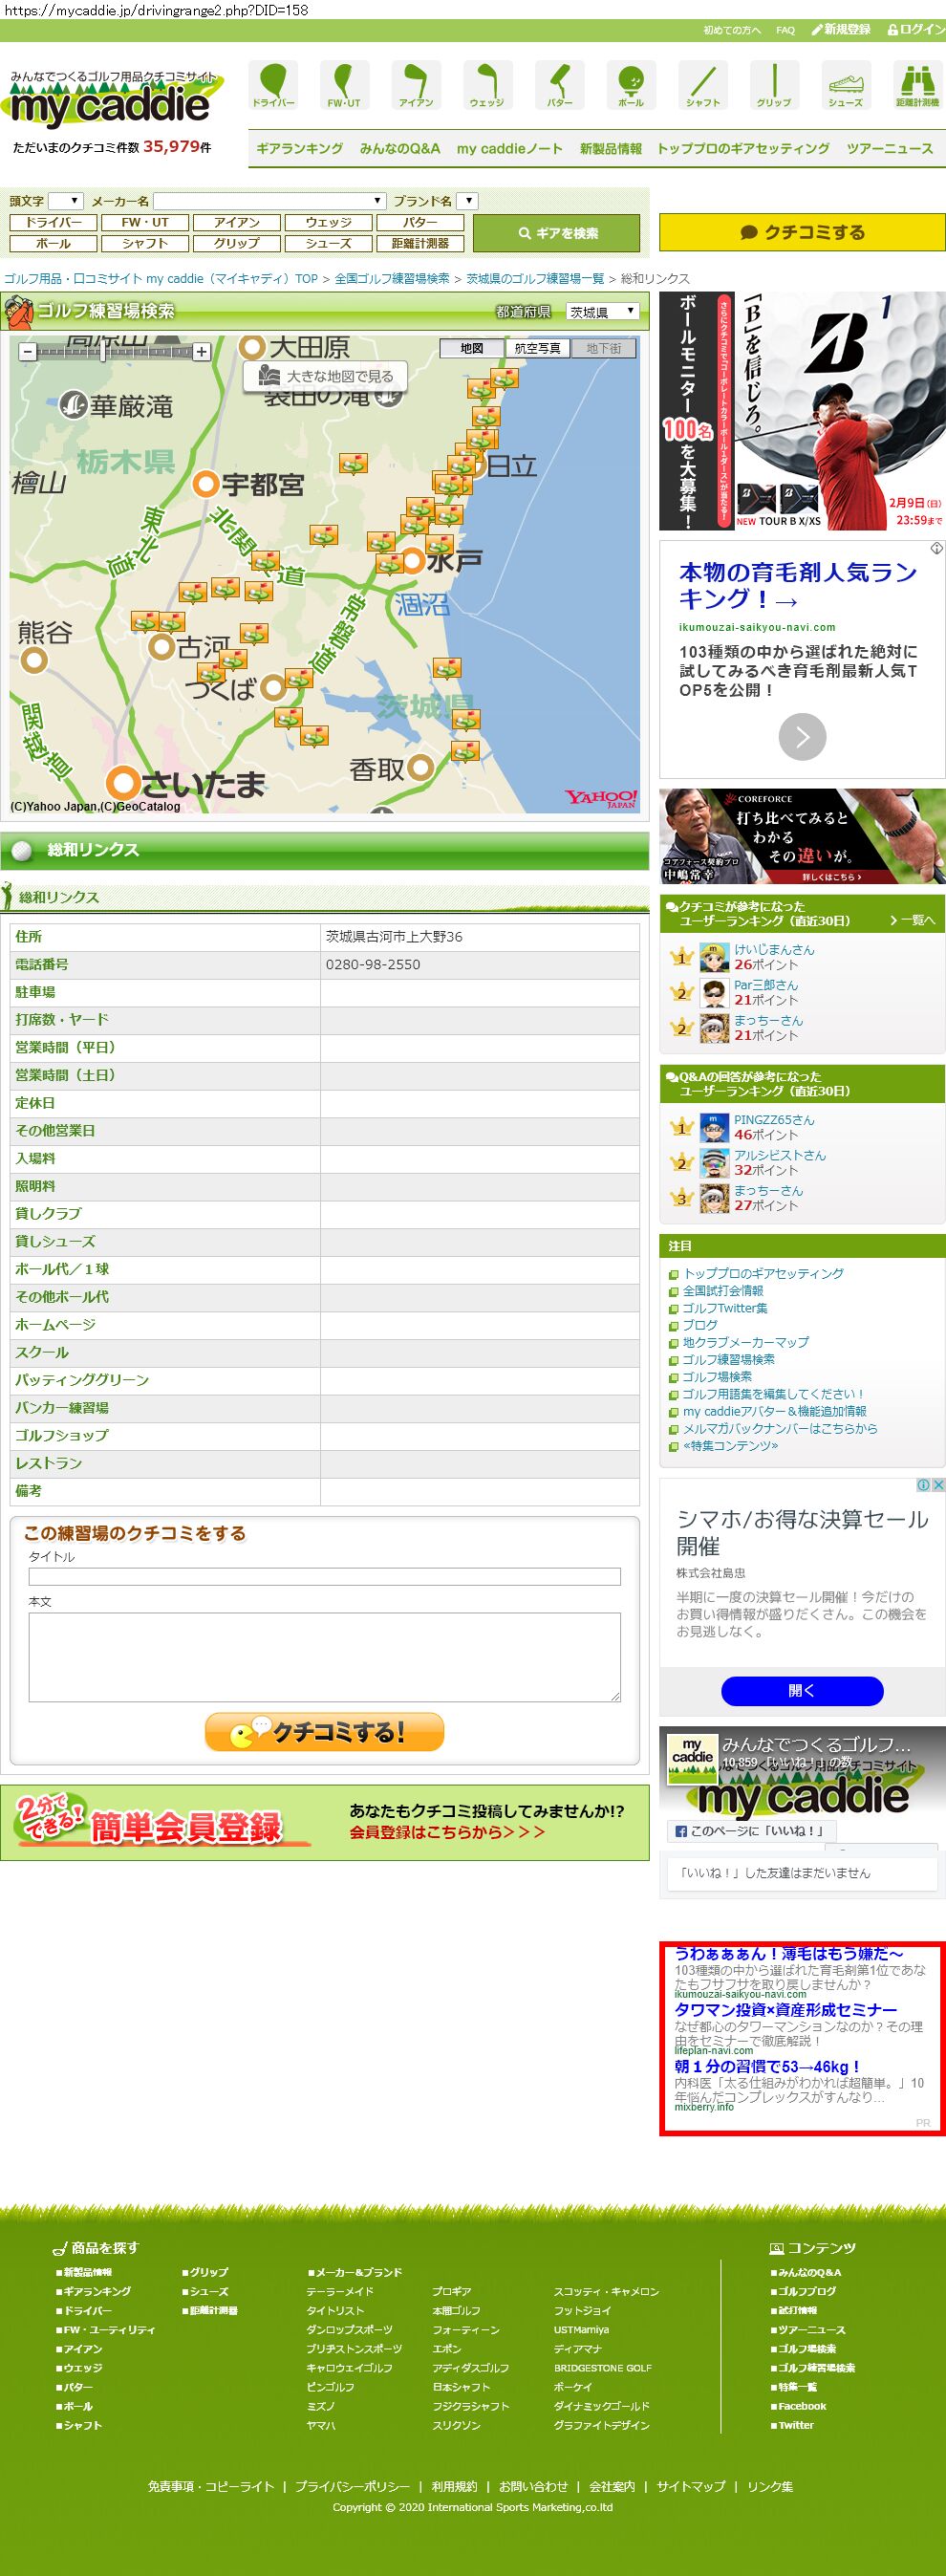946x2576 pixels.
Task: Go to ツアーニュース menu item
Action: tap(889, 148)
